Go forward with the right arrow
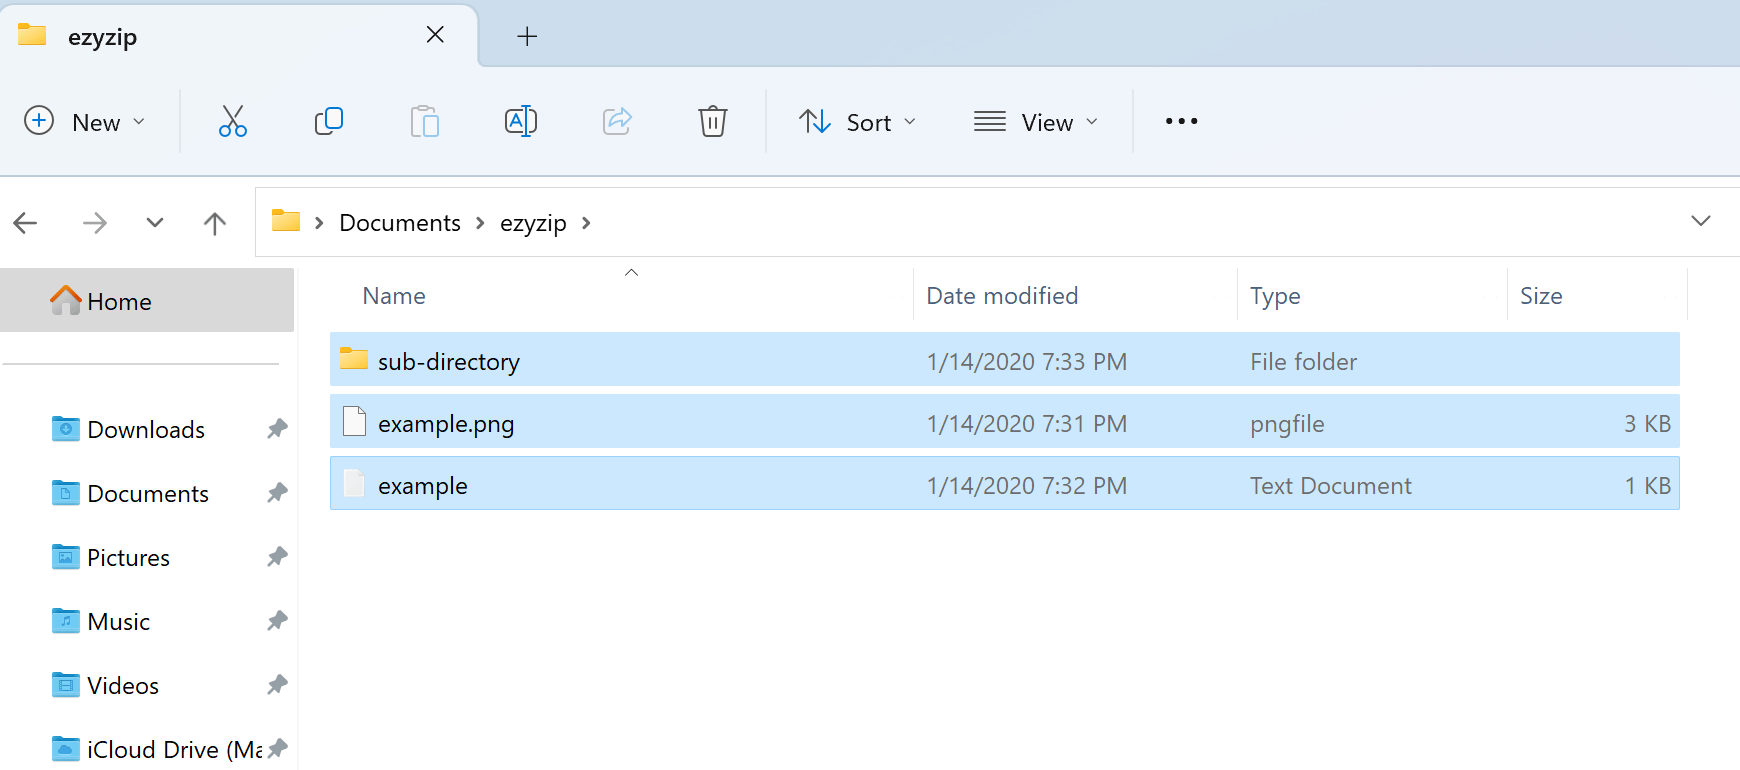 point(94,223)
